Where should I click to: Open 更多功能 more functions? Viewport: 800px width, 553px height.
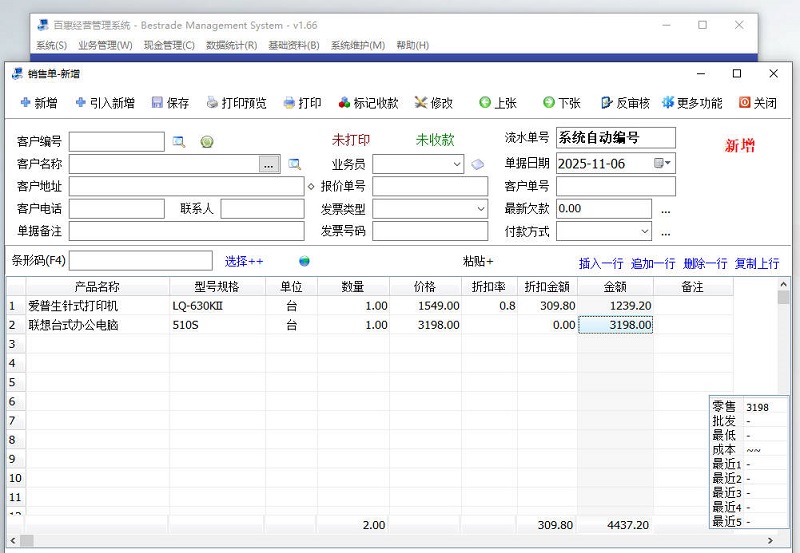[692, 103]
